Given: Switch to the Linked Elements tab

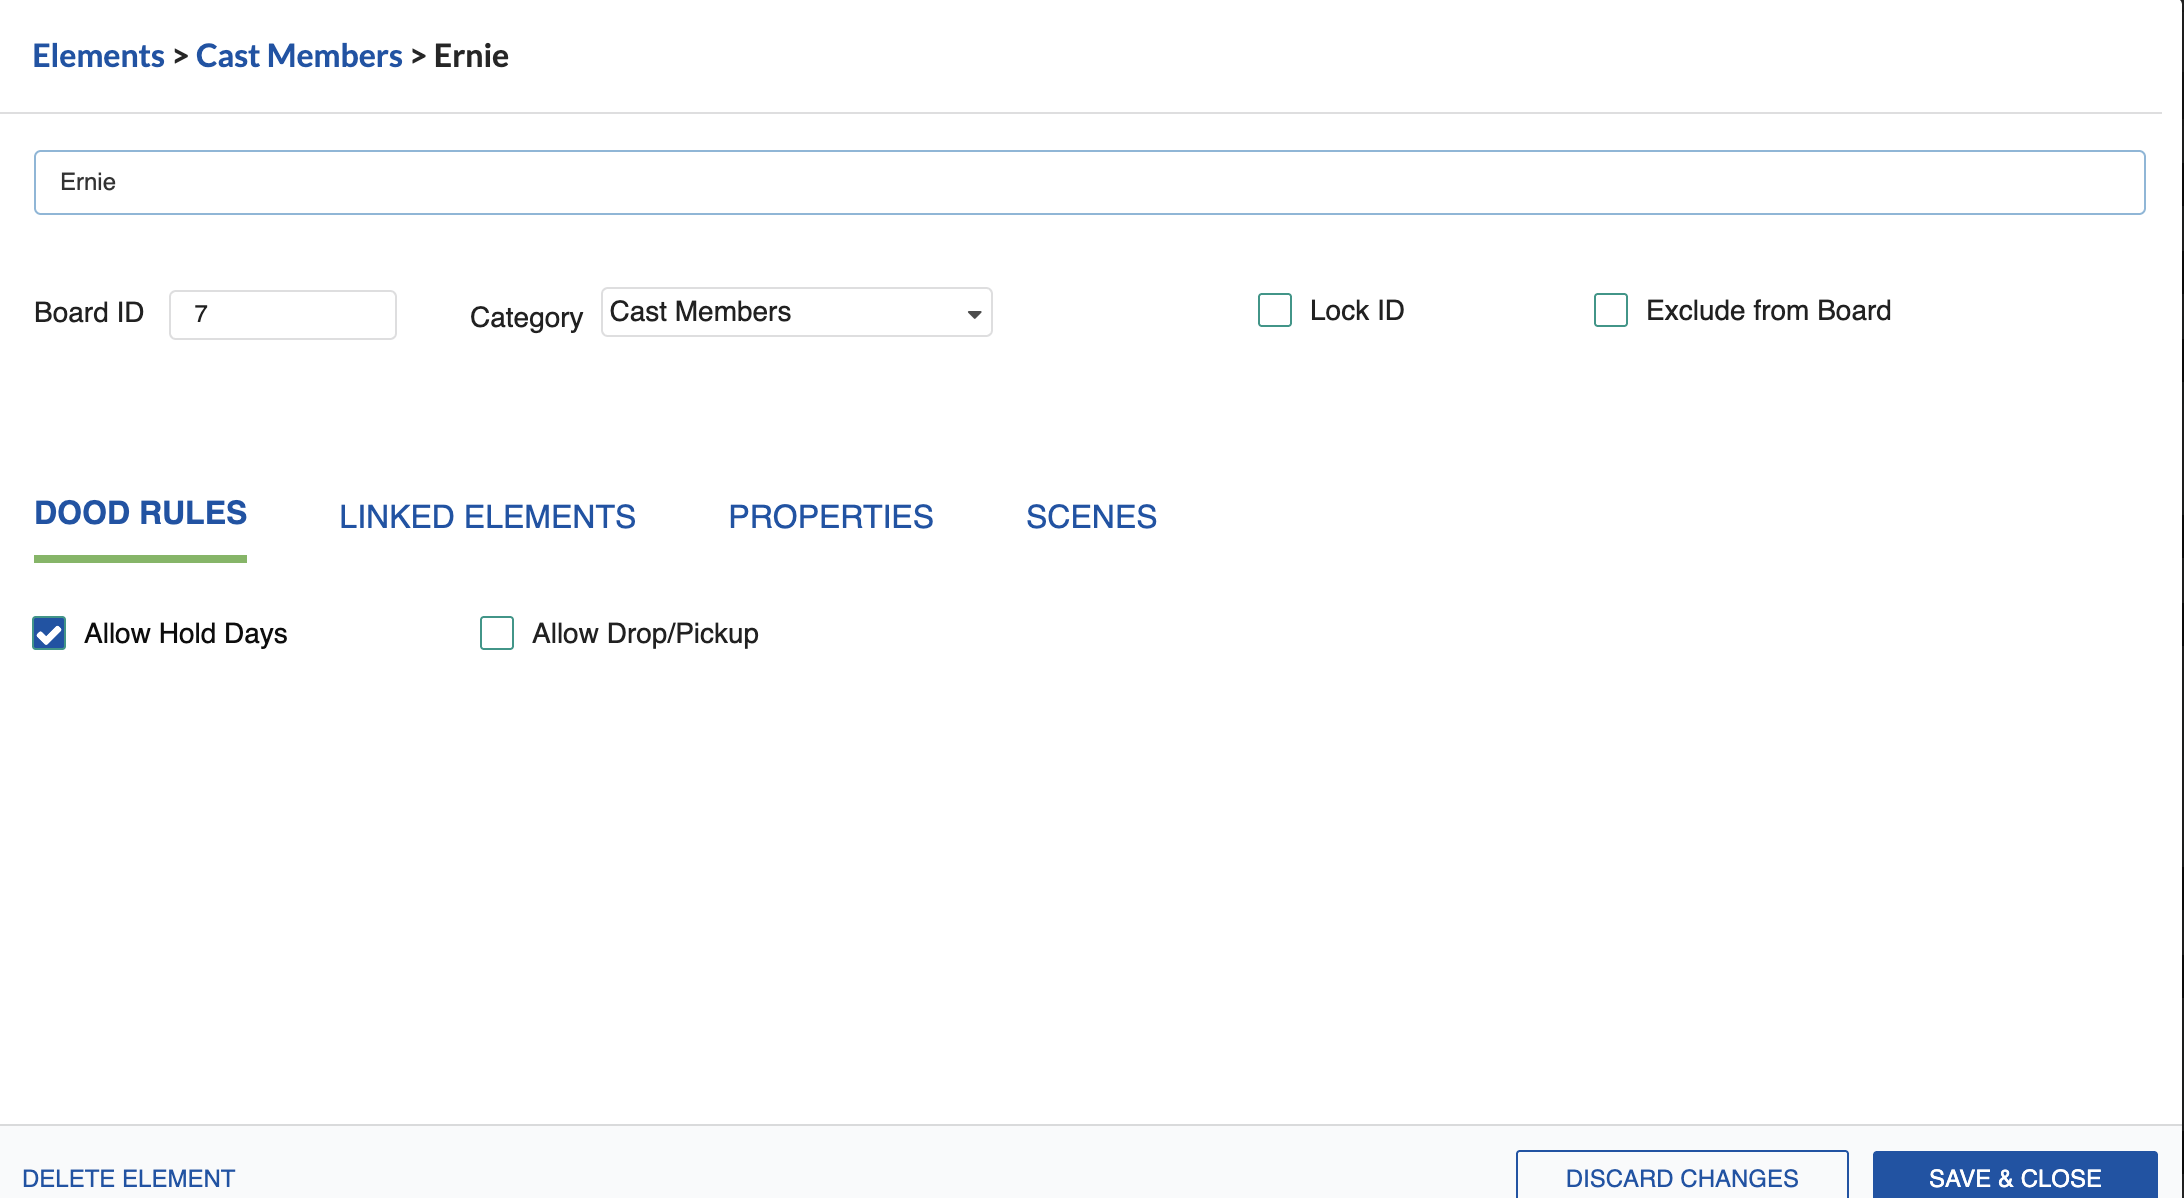Looking at the screenshot, I should point(487,517).
